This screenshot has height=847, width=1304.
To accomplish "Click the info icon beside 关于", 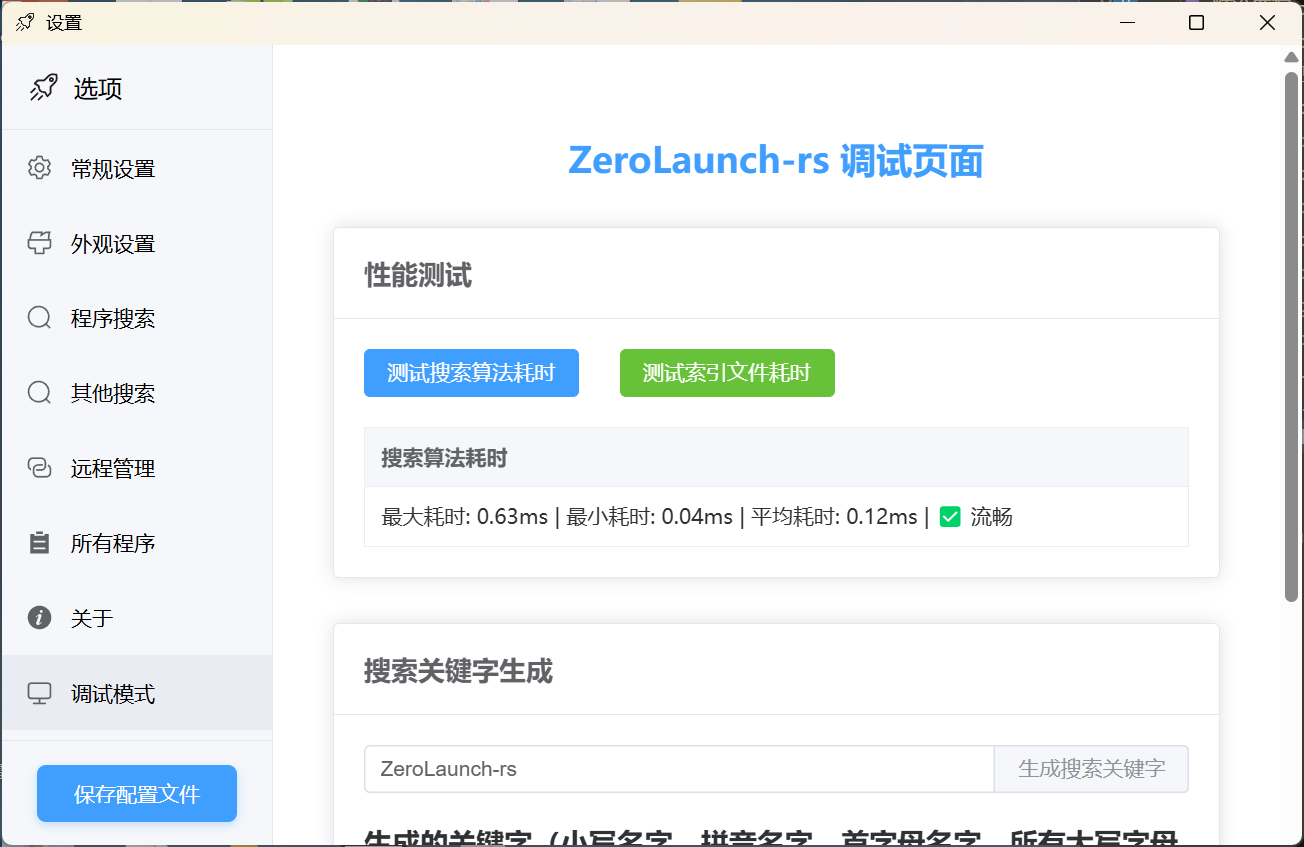I will (39, 618).
